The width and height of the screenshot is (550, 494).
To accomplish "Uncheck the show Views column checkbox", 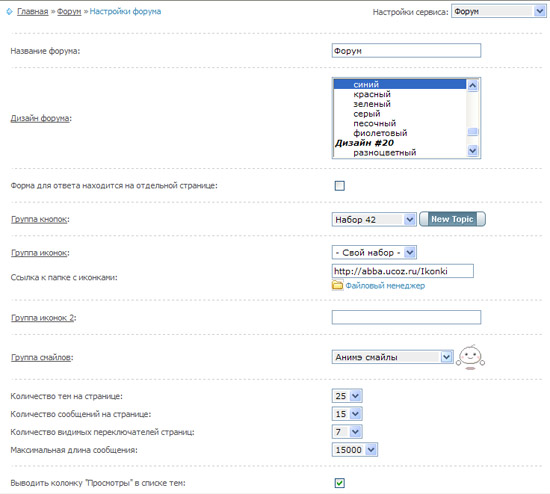I will click(x=340, y=483).
